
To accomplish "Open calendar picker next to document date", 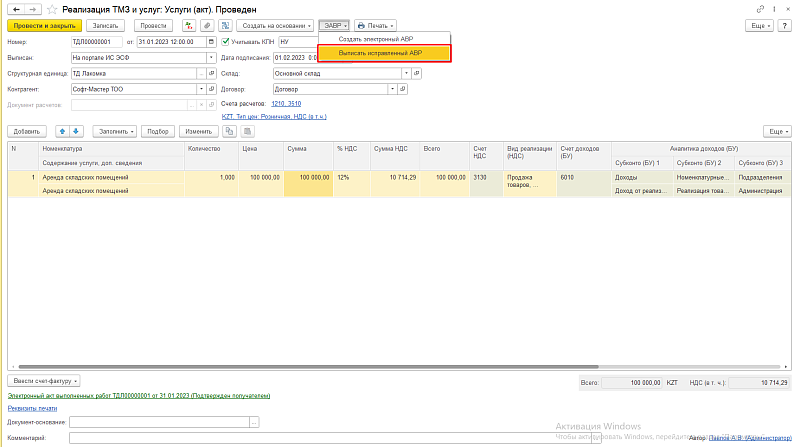I will pos(211,42).
